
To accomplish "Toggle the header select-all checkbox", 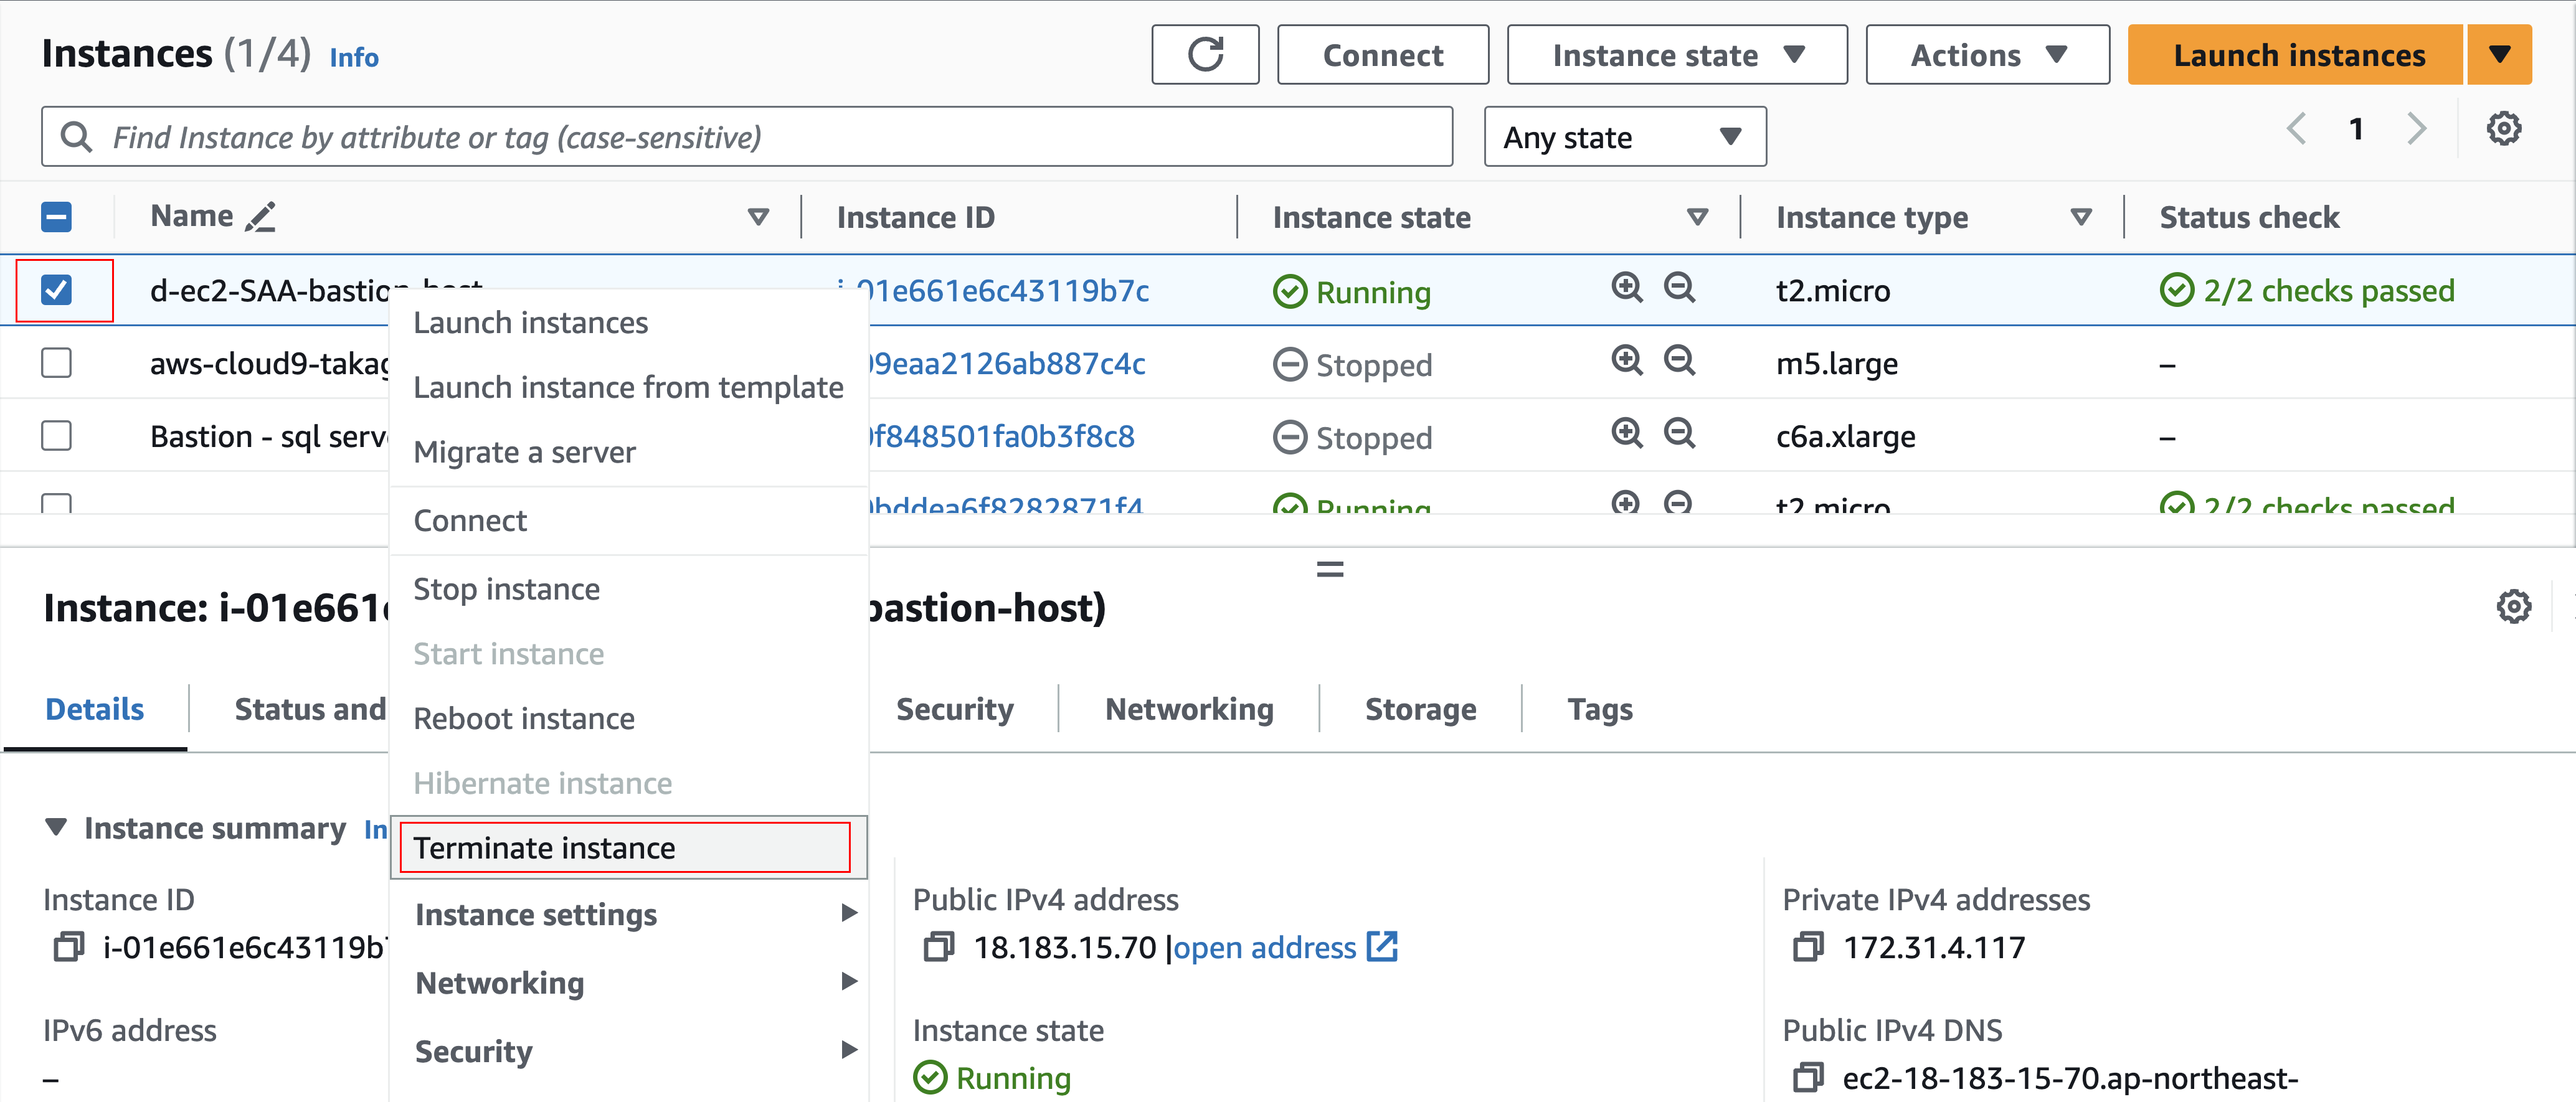I will 57,217.
